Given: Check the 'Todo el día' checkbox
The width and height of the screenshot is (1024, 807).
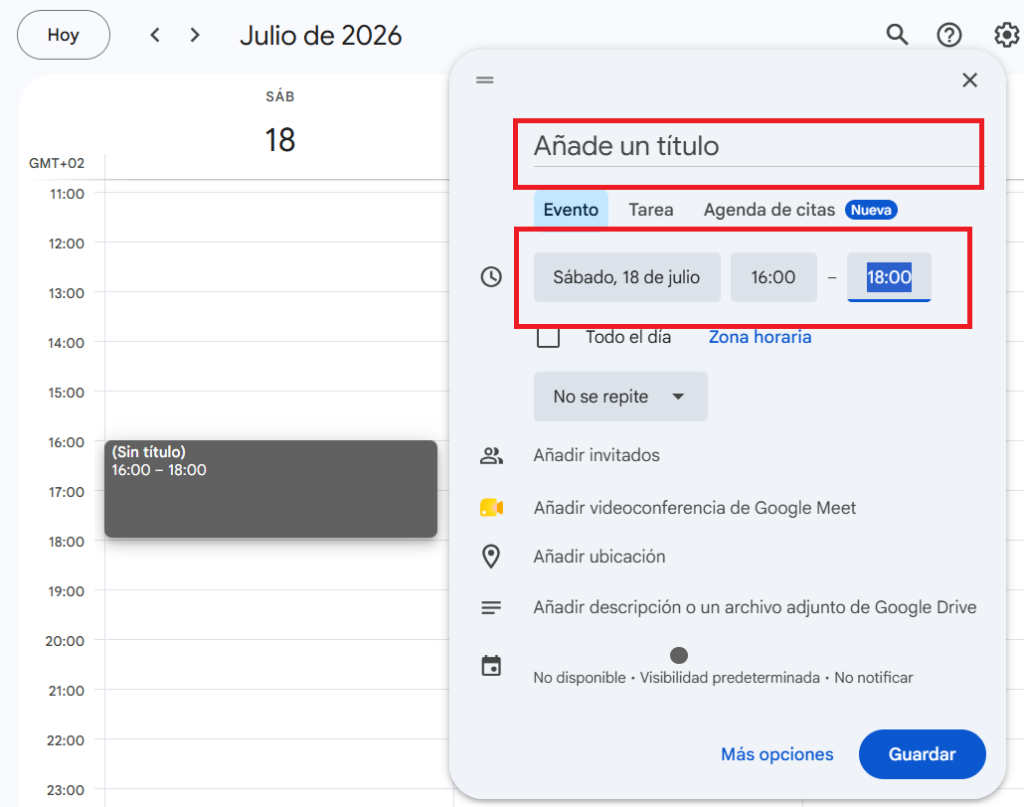Looking at the screenshot, I should (x=548, y=337).
